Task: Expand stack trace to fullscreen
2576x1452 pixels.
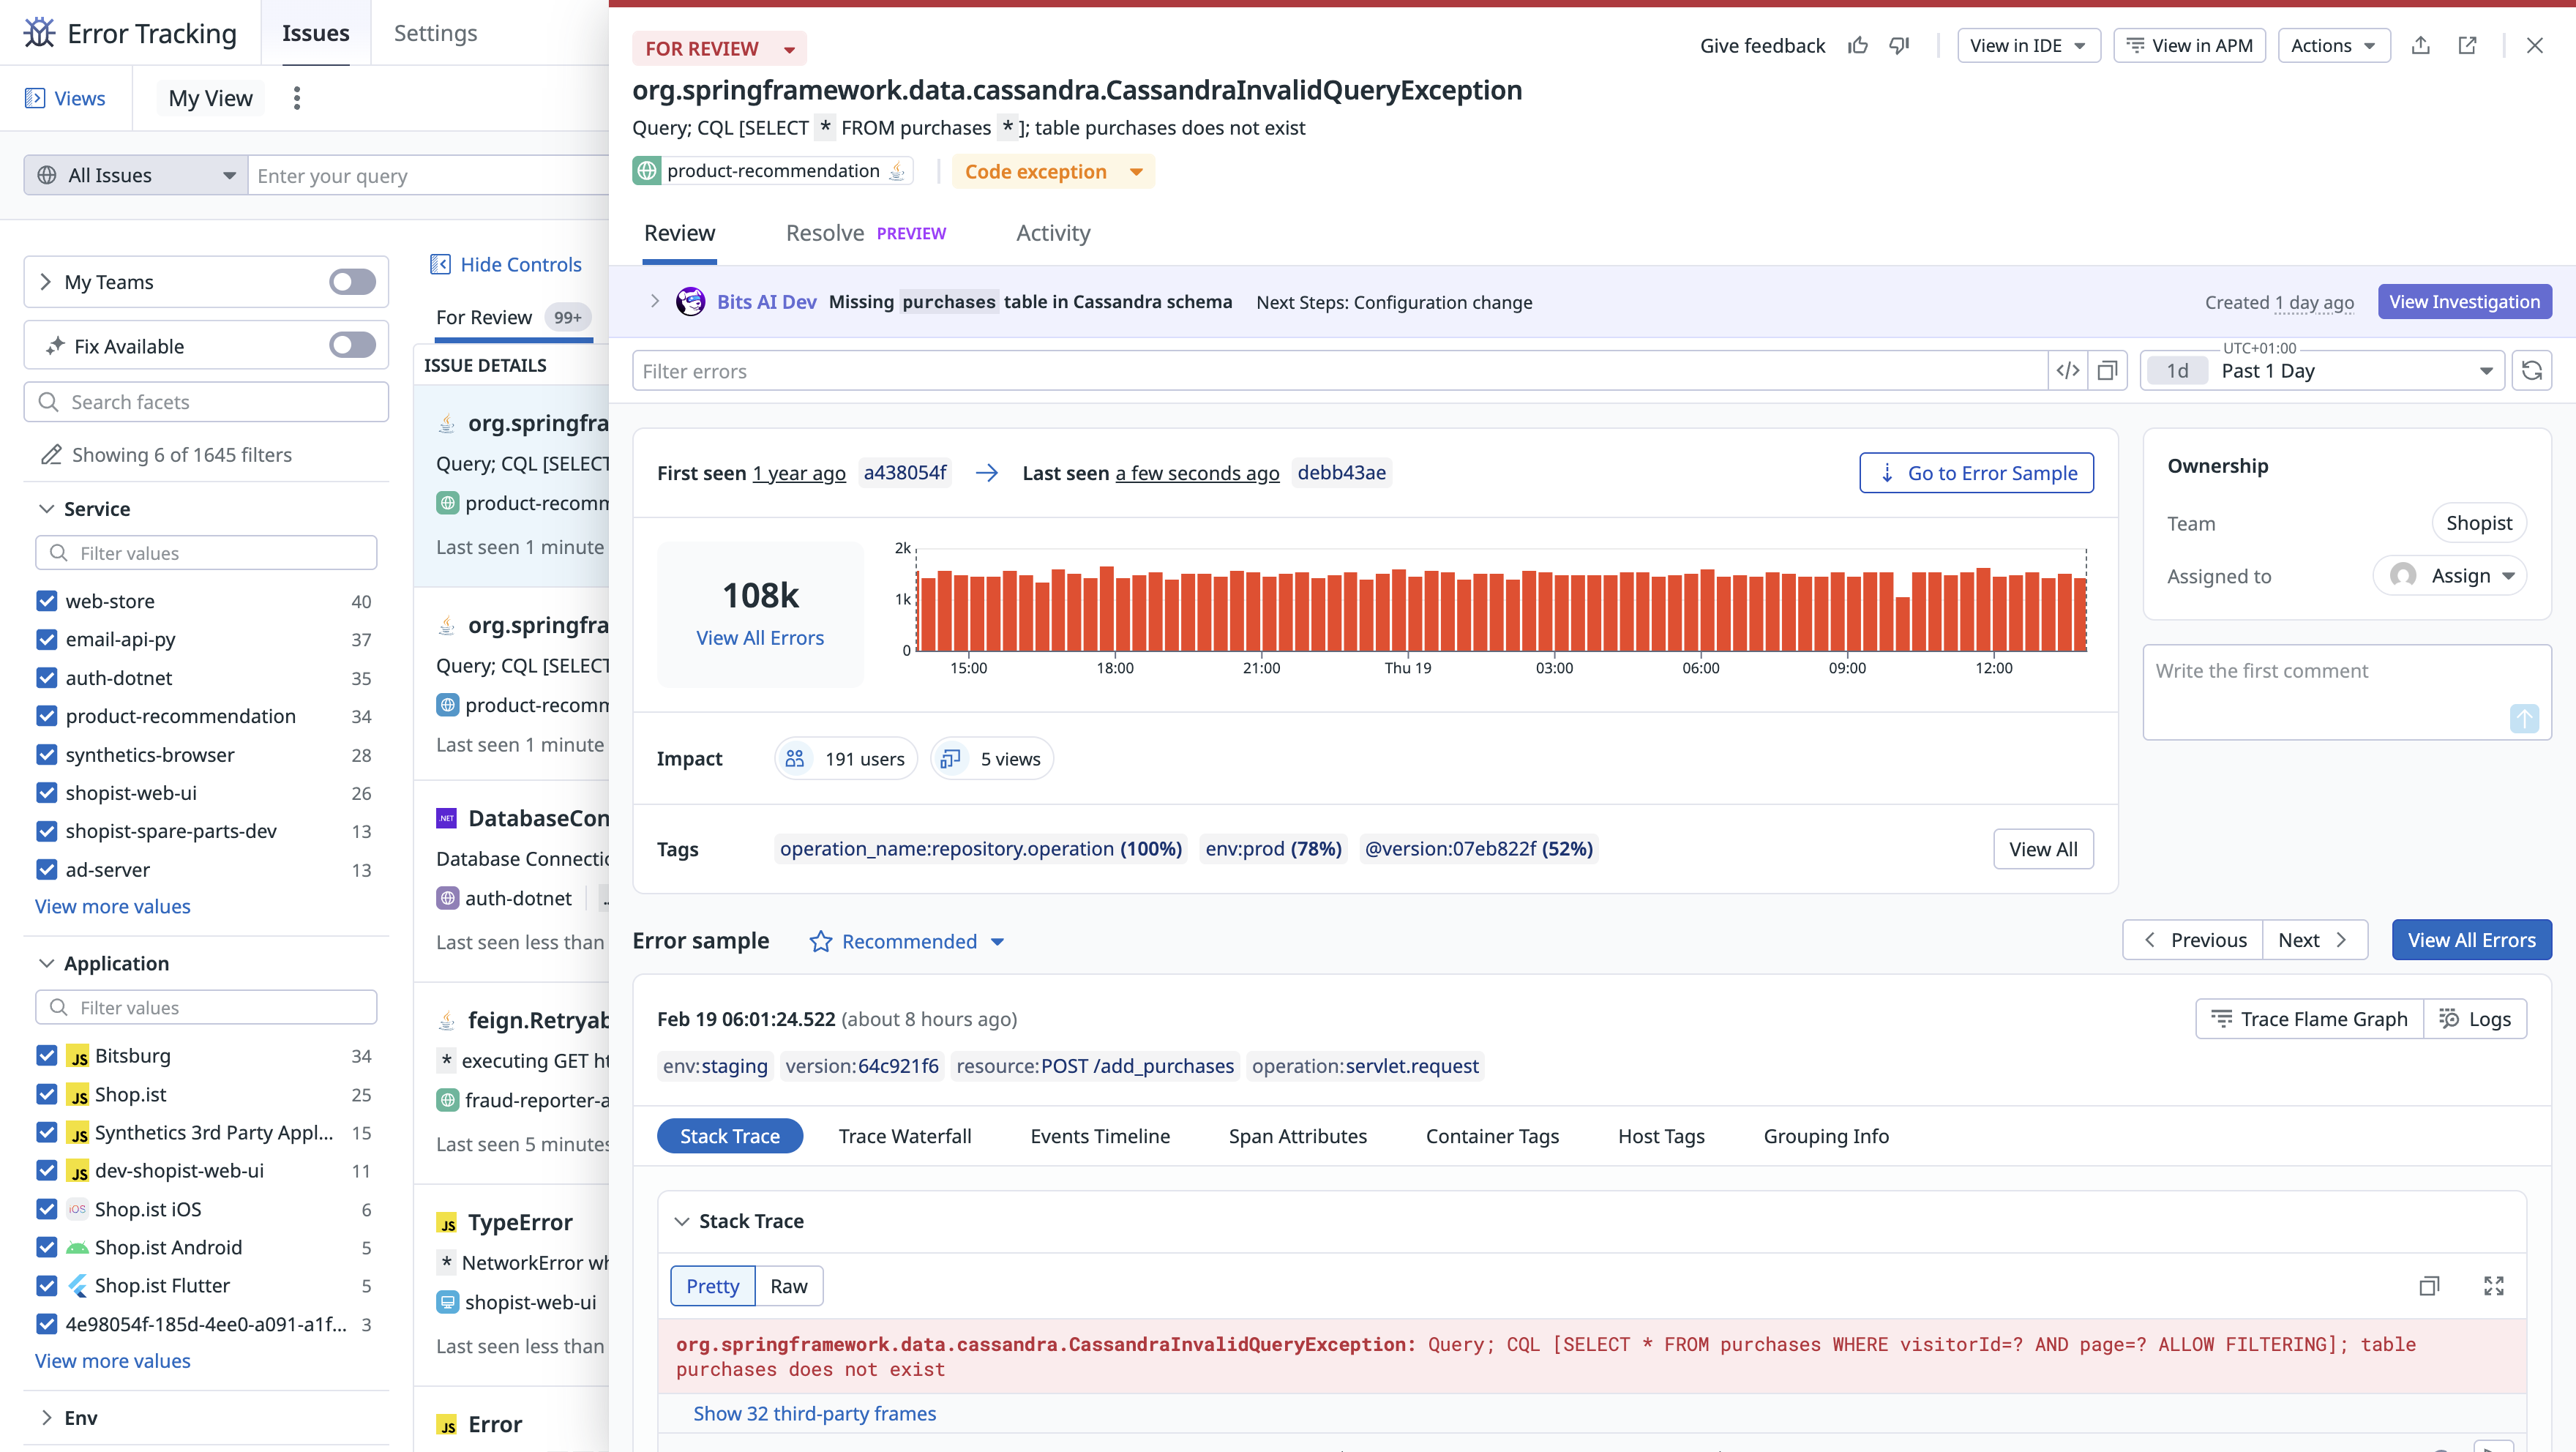Action: point(2493,1286)
